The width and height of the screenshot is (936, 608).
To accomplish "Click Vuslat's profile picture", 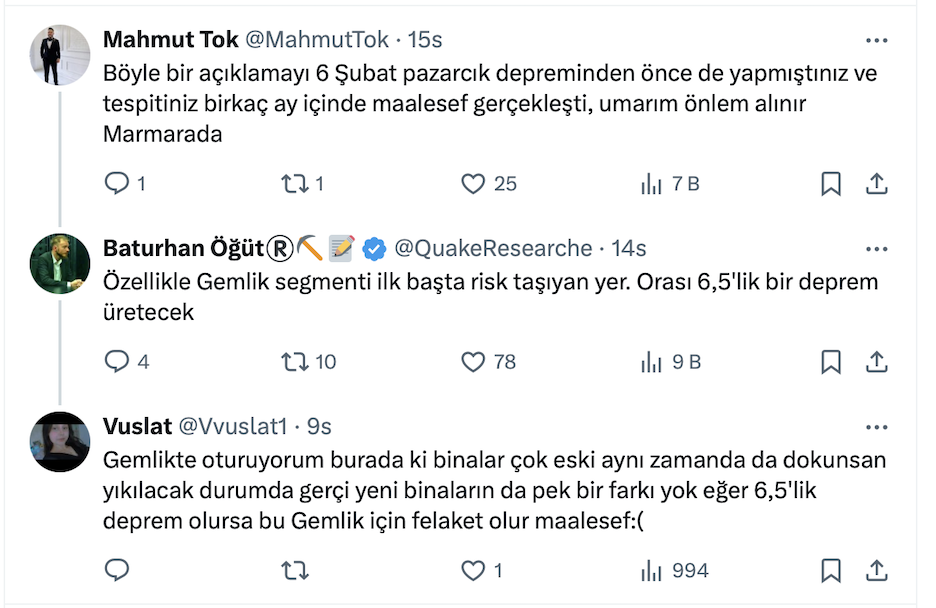I will click(x=60, y=441).
